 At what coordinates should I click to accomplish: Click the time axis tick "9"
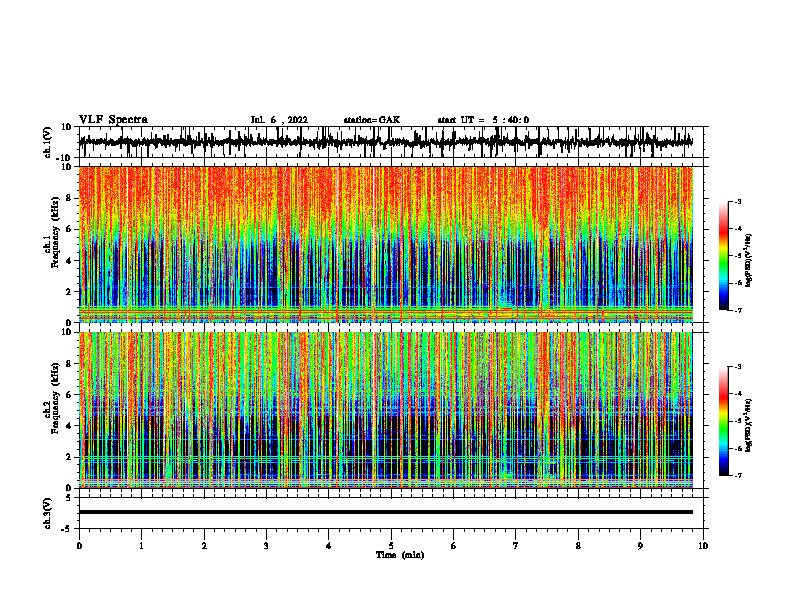point(640,546)
